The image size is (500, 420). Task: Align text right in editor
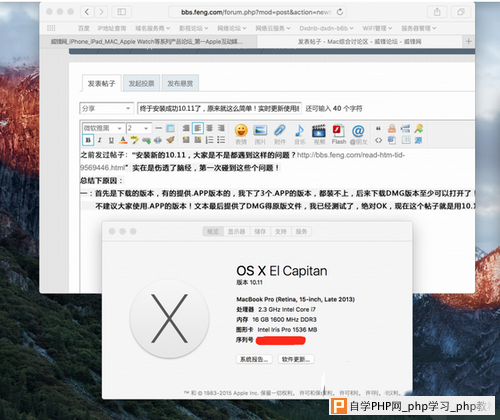(x=221, y=128)
